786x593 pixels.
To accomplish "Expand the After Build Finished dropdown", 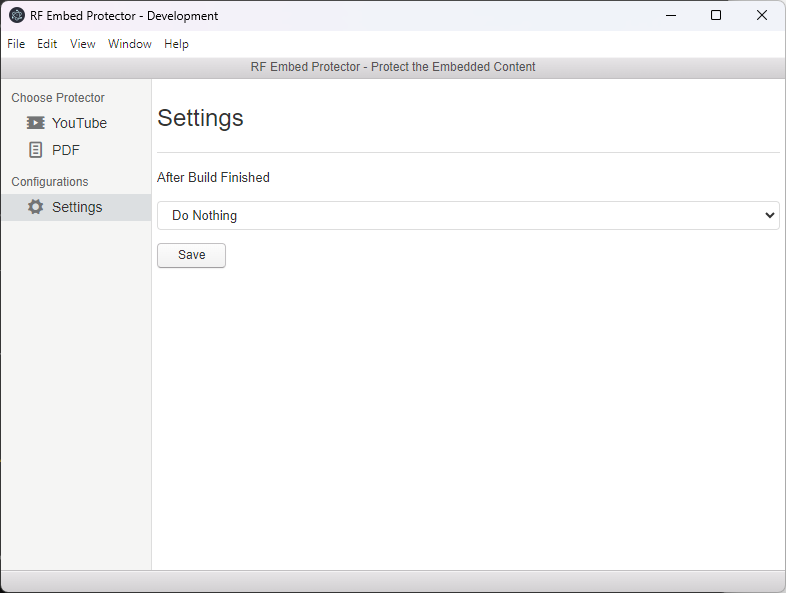I will click(468, 216).
